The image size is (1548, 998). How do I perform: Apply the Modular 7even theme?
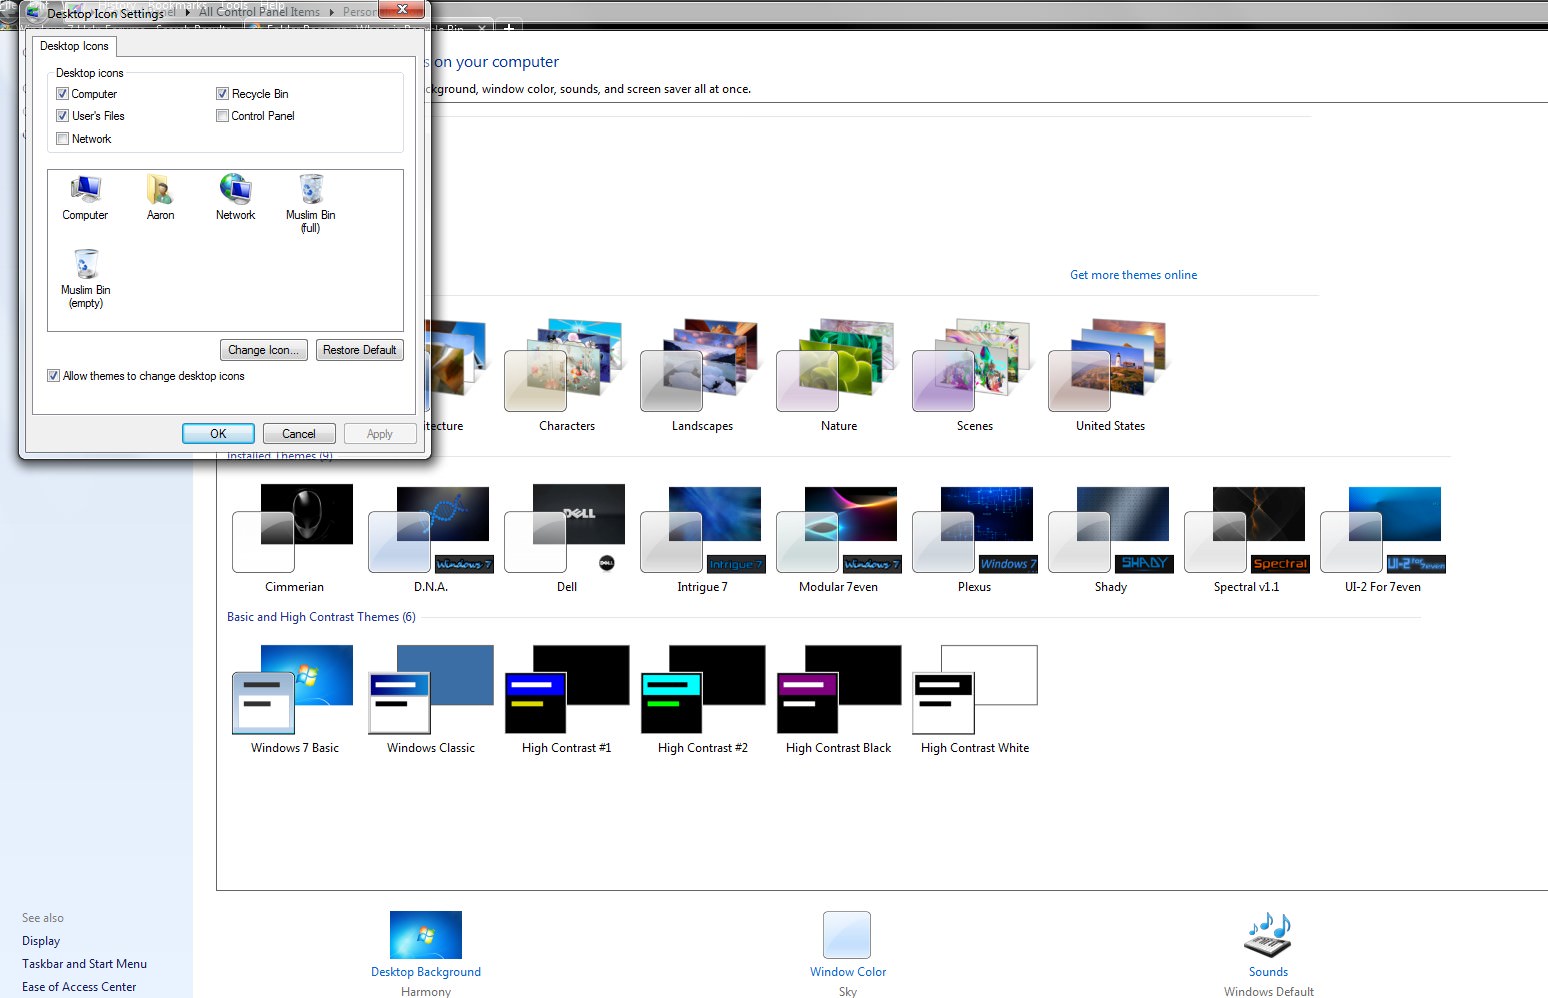[839, 539]
